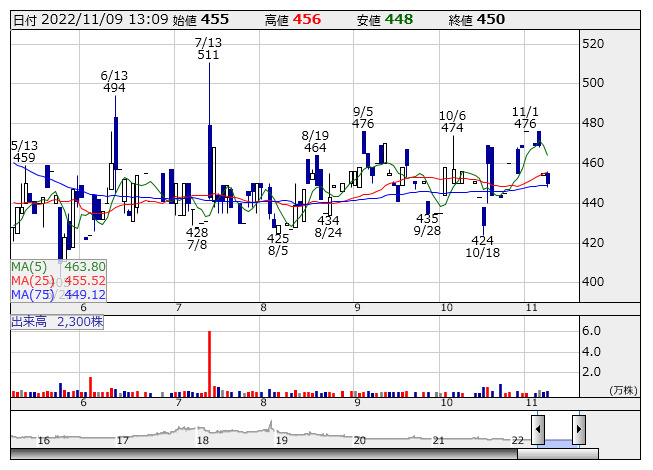Click the right range handle arrow
The image size is (653, 470).
(578, 429)
